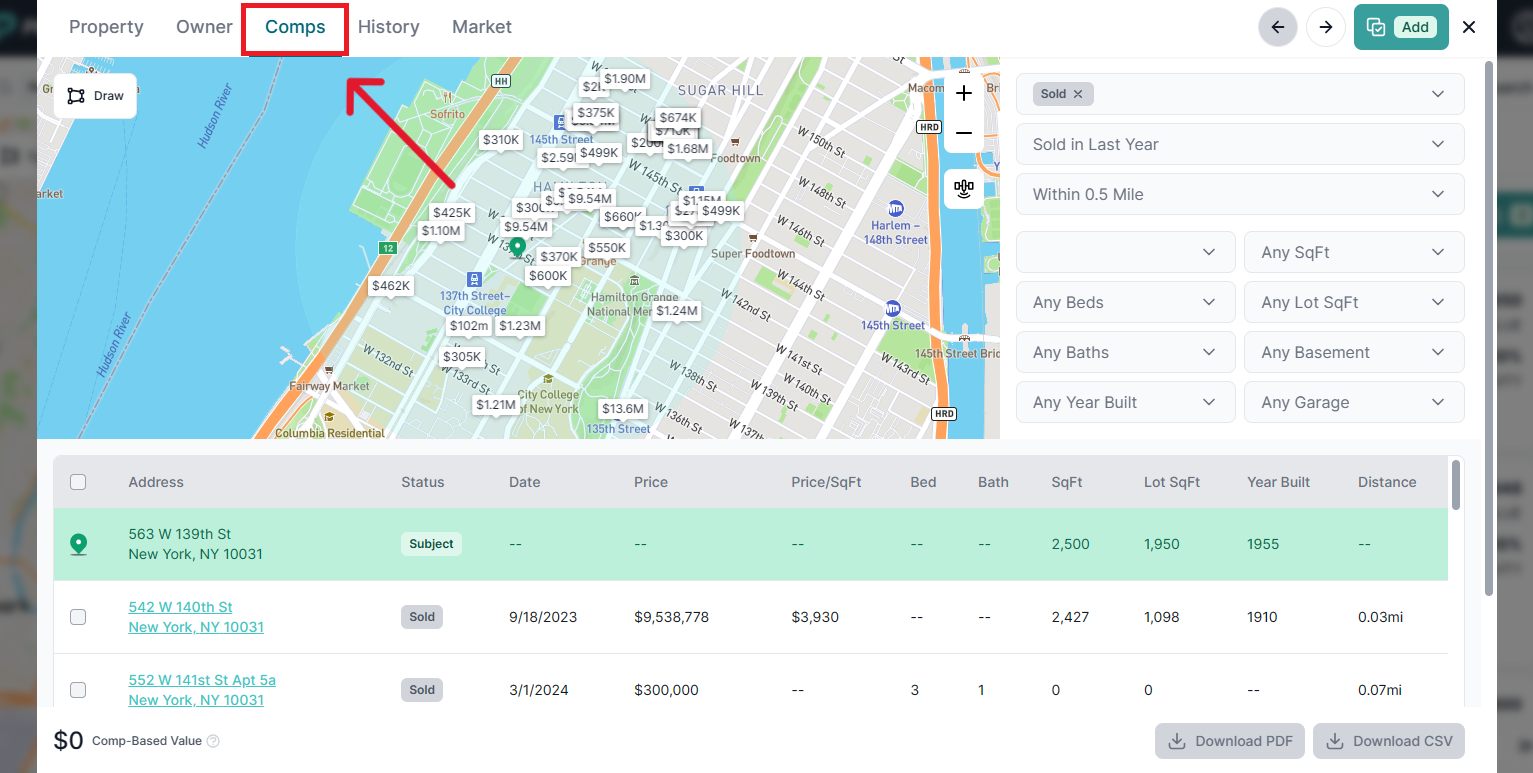Remove the Sold filter tag

point(1078,94)
